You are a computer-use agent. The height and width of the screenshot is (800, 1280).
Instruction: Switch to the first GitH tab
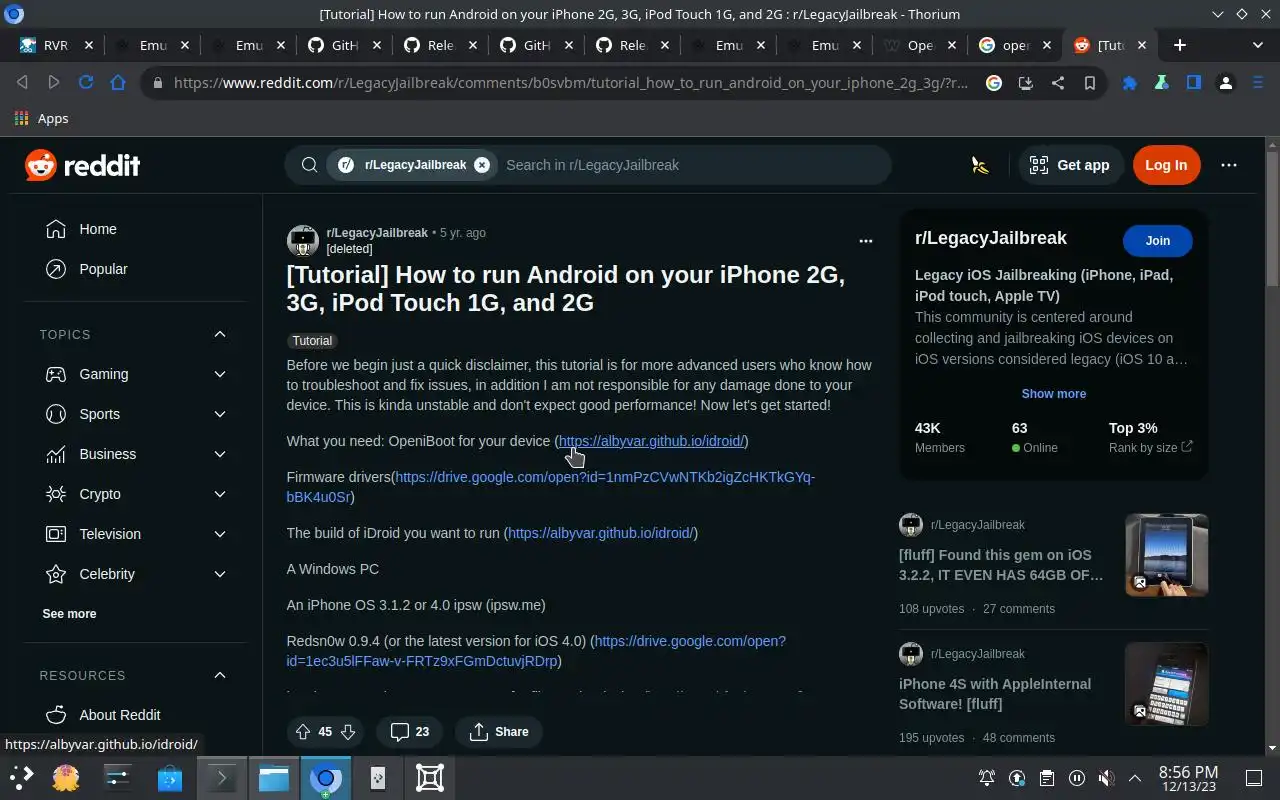(344, 45)
